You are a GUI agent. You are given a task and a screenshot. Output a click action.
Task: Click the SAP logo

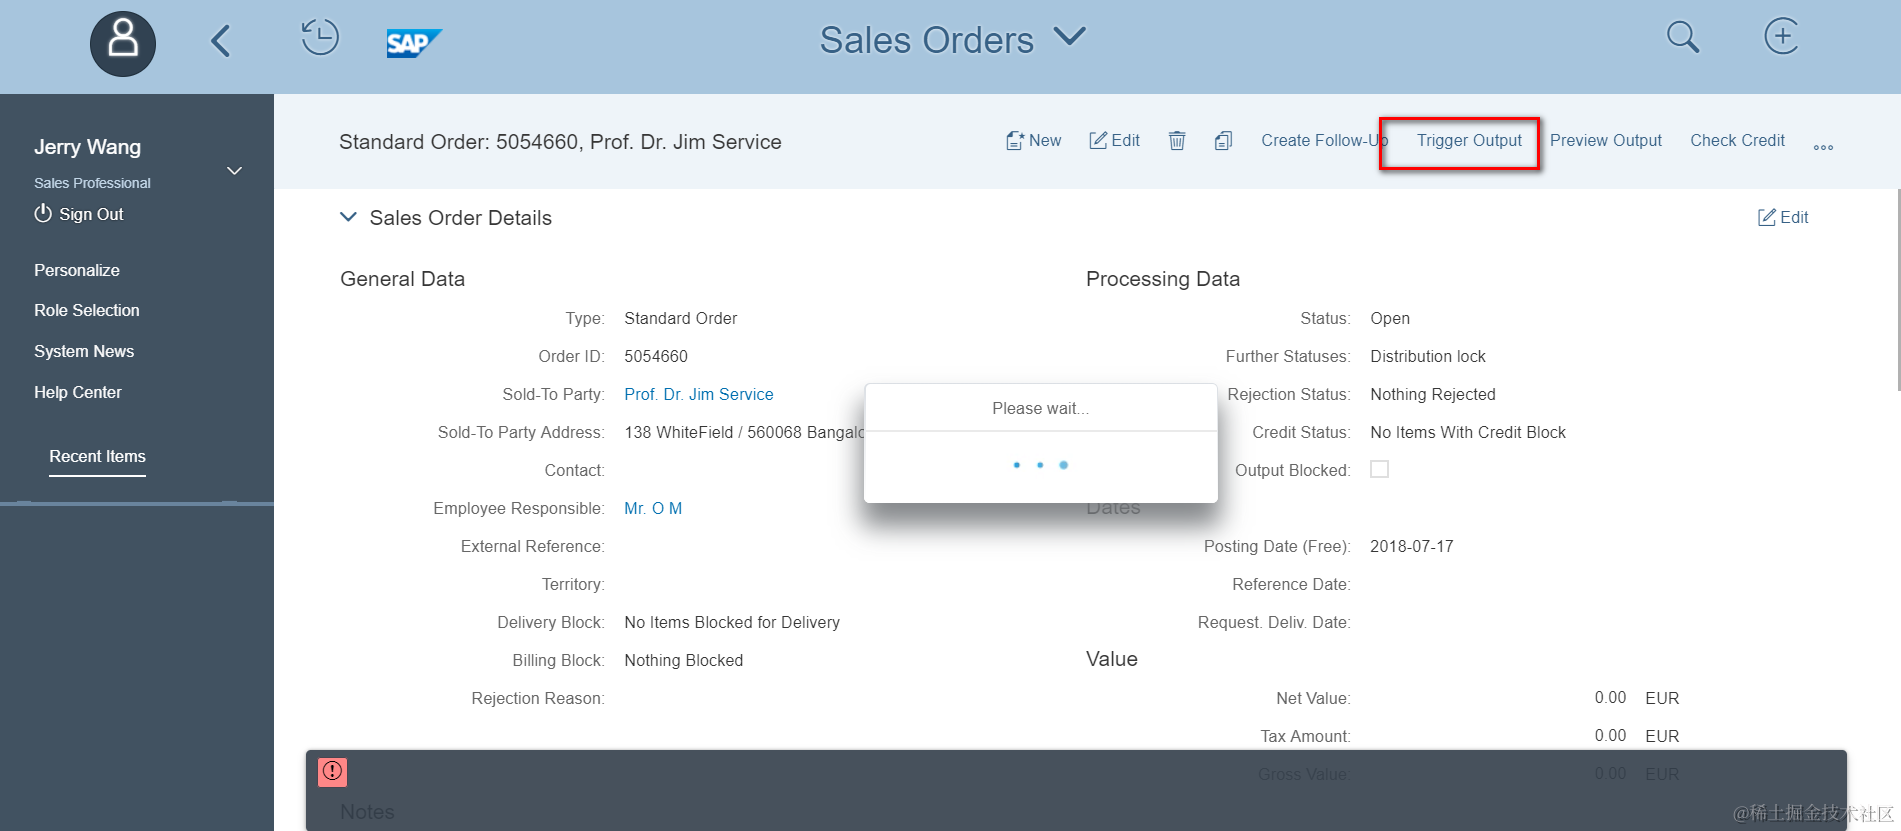coord(413,43)
